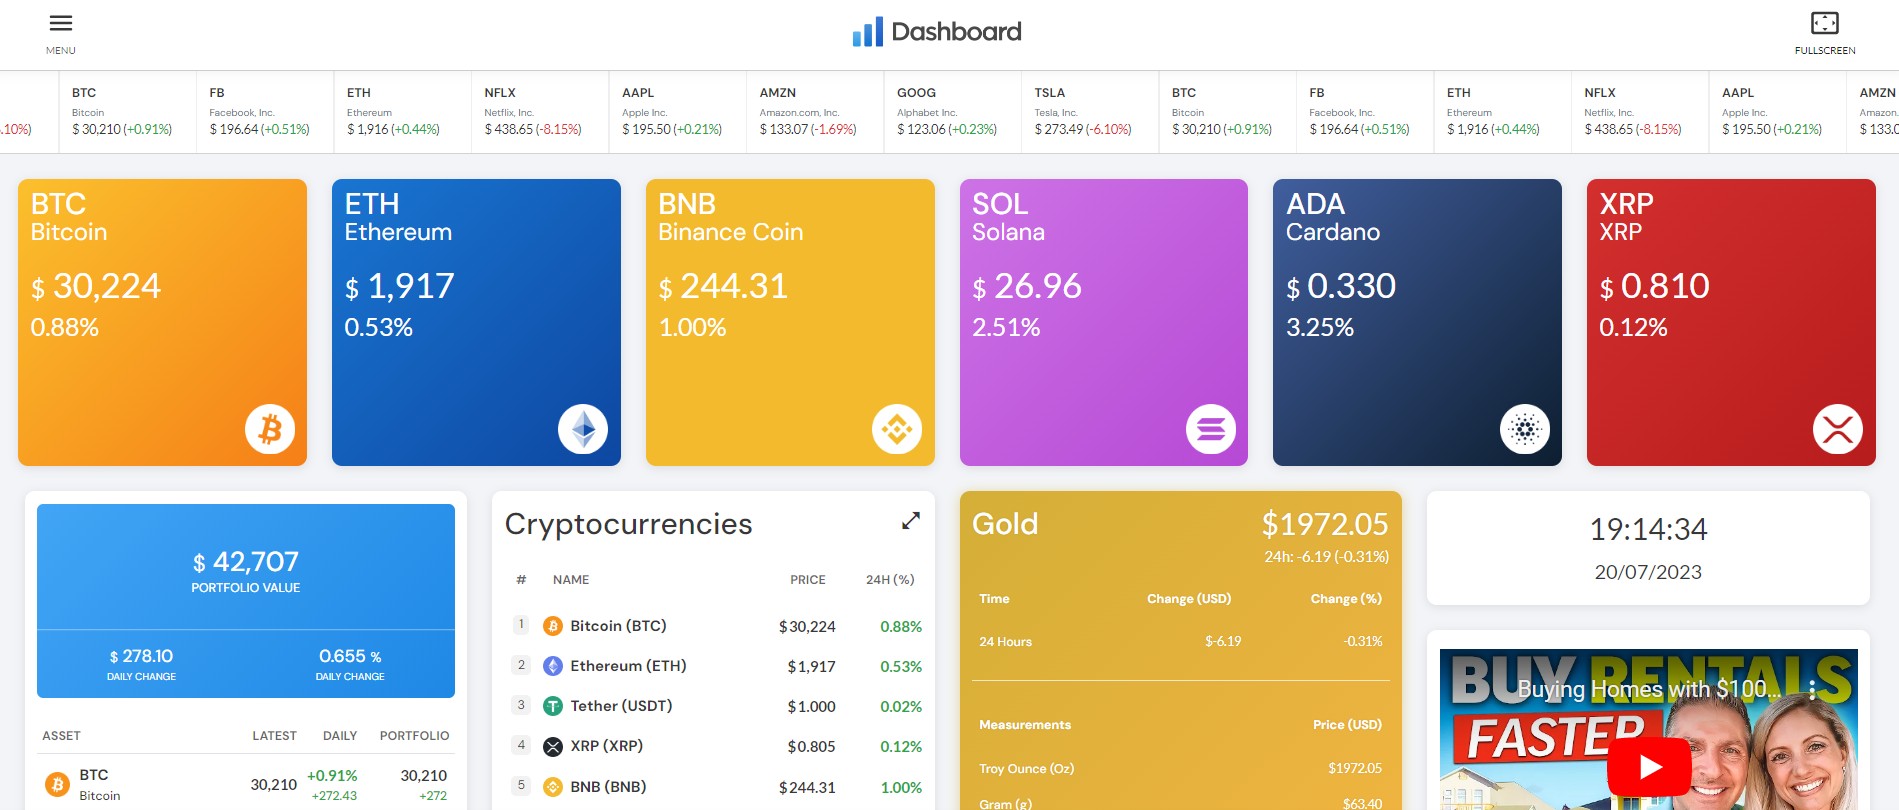Open video options three-dot menu

[x=1812, y=690]
